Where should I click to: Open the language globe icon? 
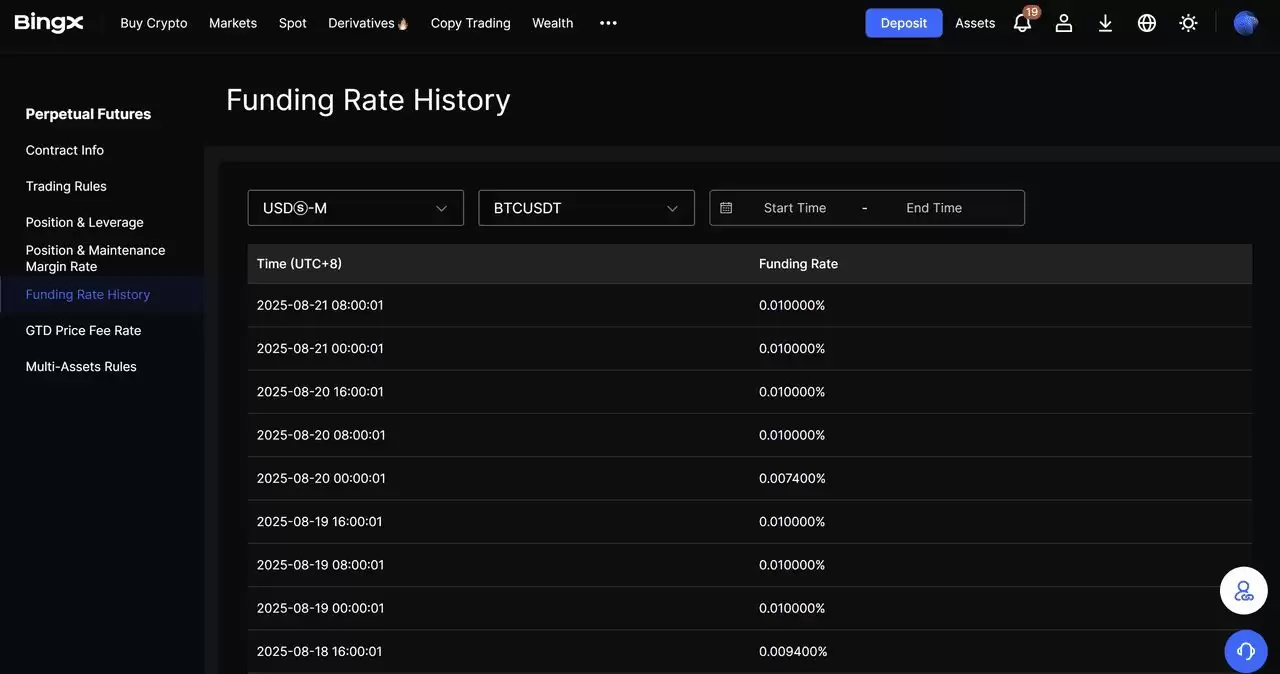[1147, 23]
